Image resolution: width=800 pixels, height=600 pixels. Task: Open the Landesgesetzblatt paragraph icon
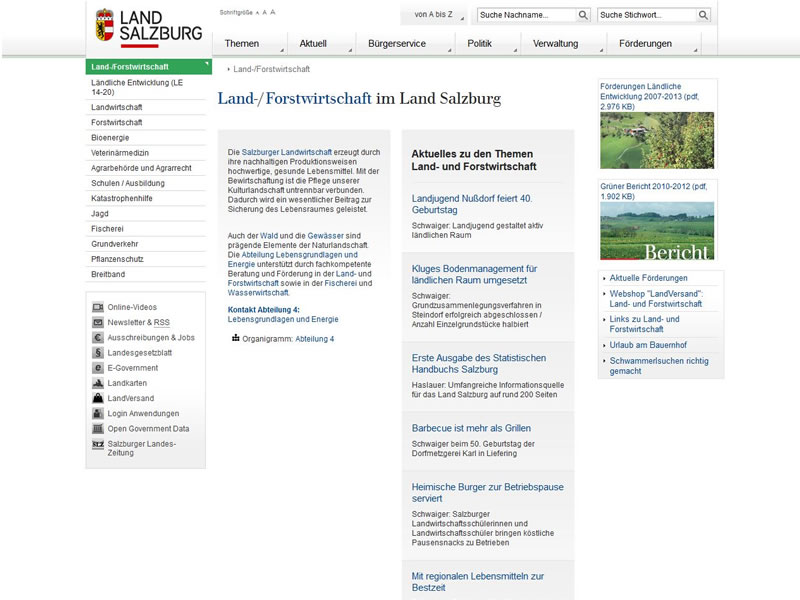point(98,352)
